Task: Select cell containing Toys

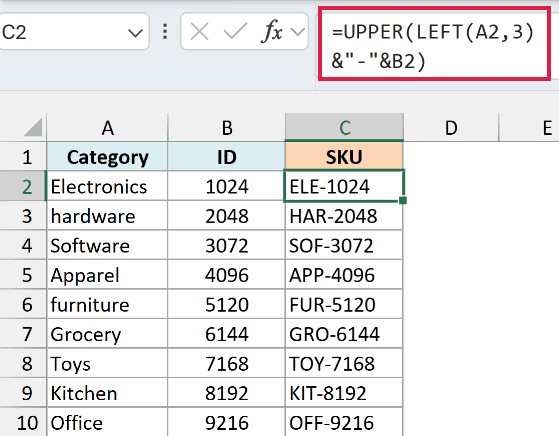Action: [x=107, y=363]
